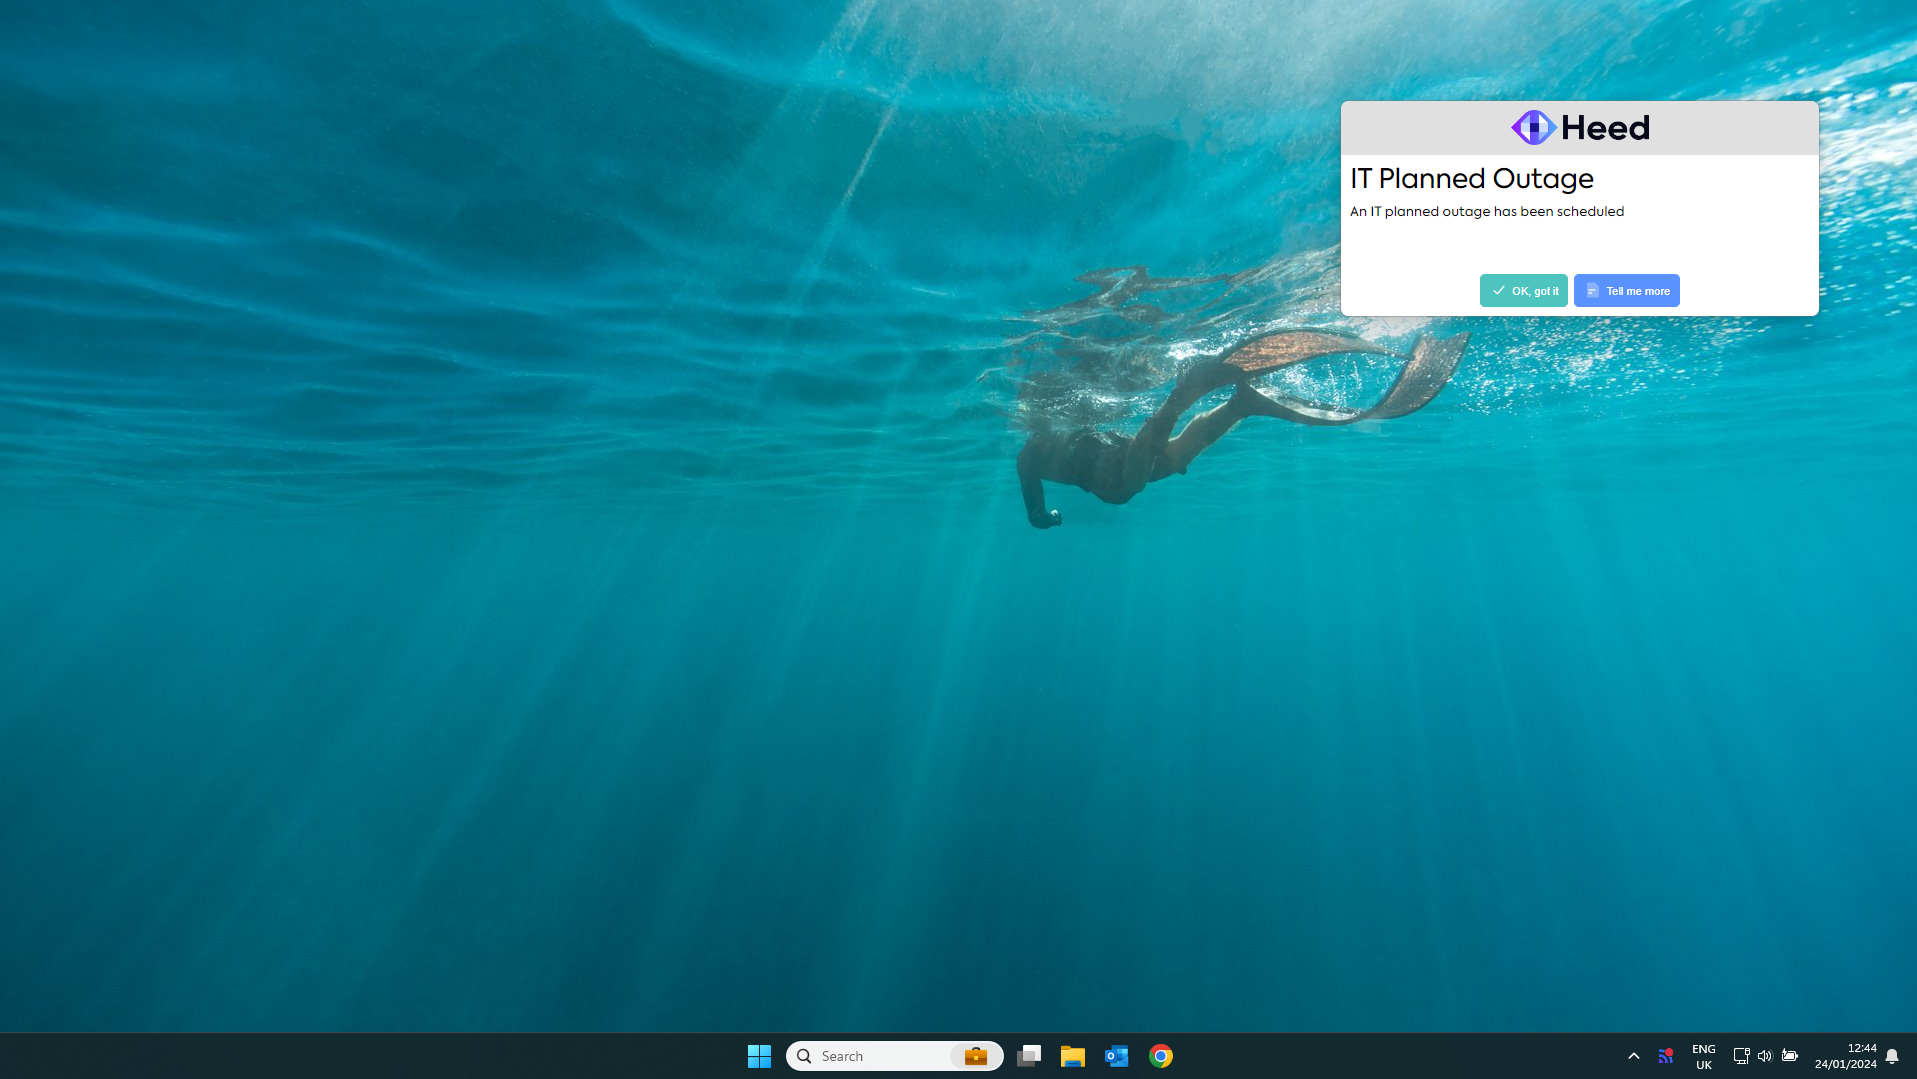This screenshot has width=1917, height=1079.
Task: Click the taskbar Search box
Action: click(x=894, y=1056)
